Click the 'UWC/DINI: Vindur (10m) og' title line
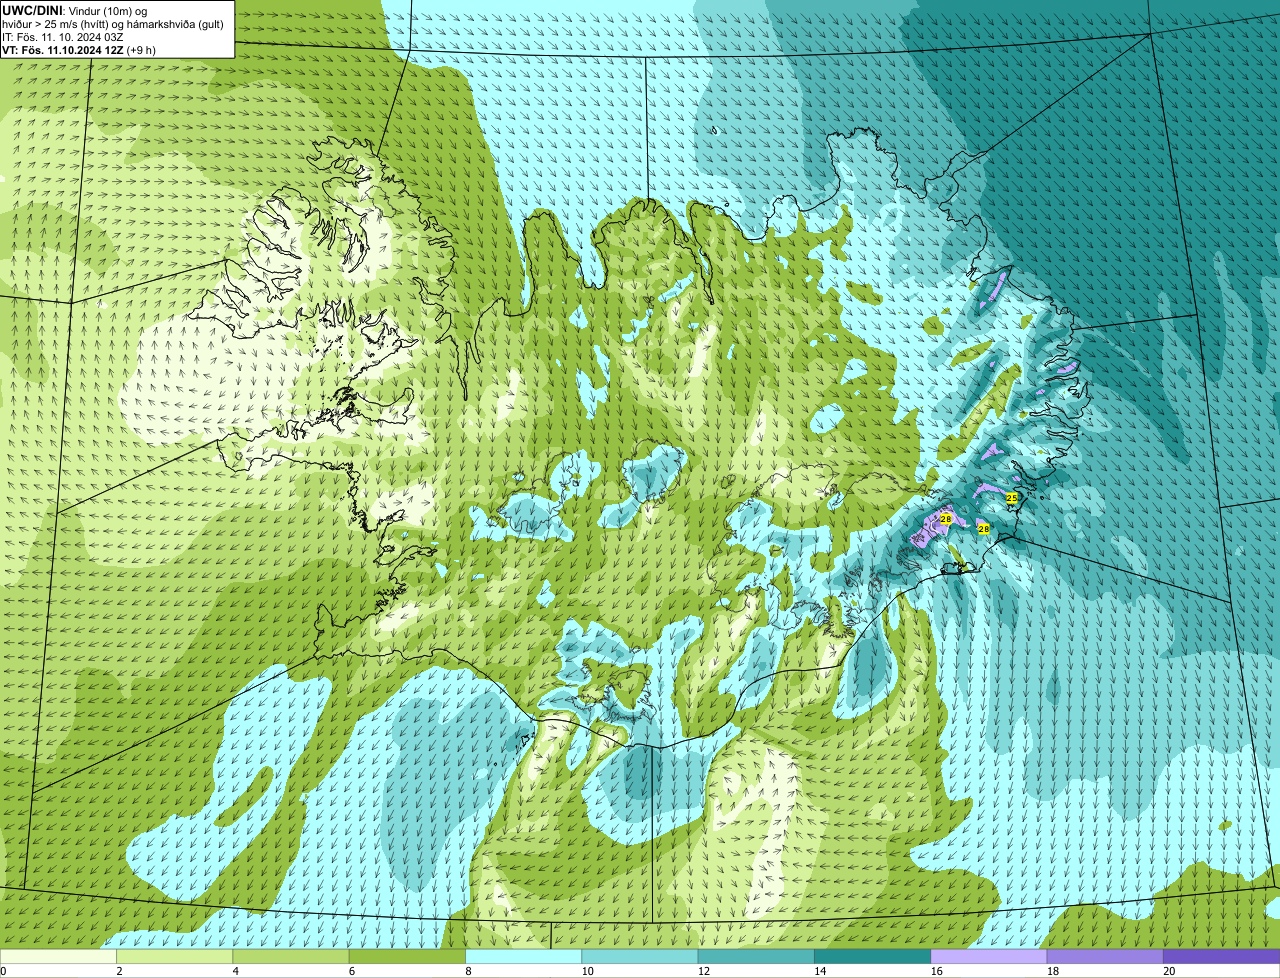Viewport: 1280px width, 978px height. point(75,10)
